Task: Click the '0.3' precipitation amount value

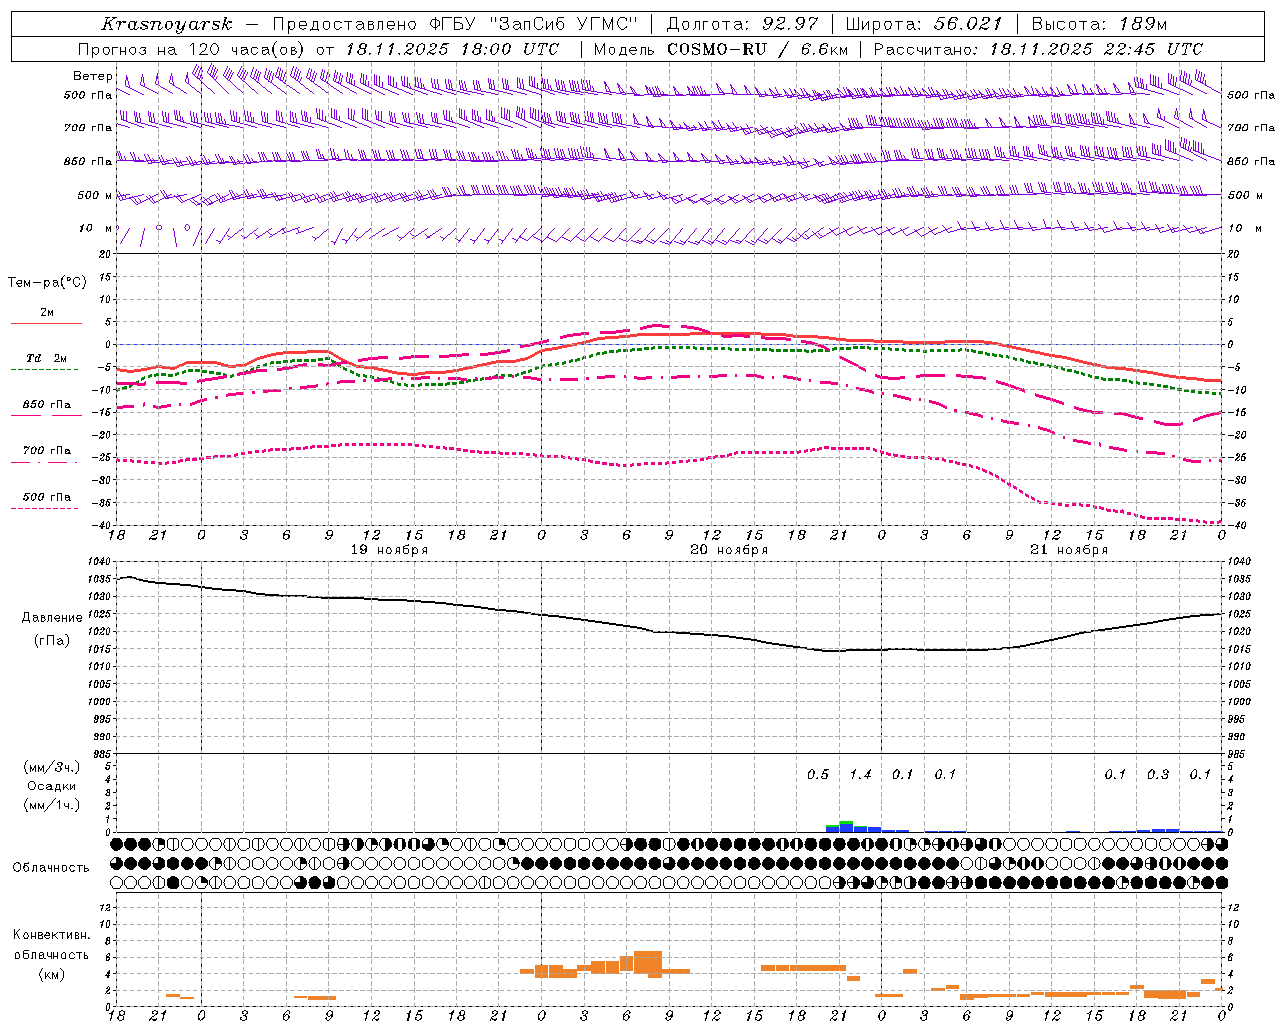Action: tap(1158, 775)
